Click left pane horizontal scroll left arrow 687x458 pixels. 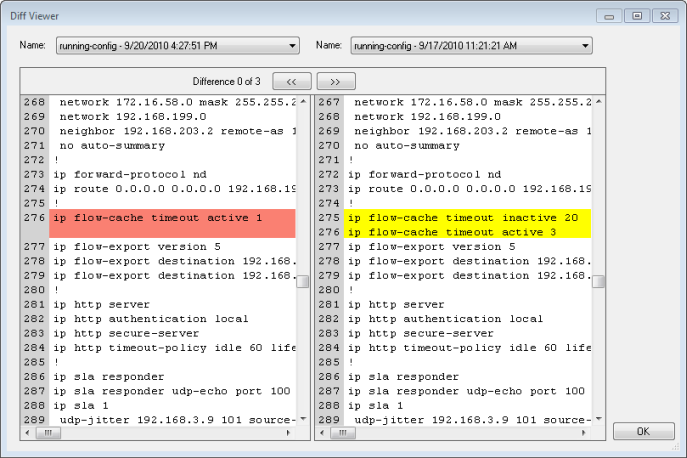(x=28, y=433)
